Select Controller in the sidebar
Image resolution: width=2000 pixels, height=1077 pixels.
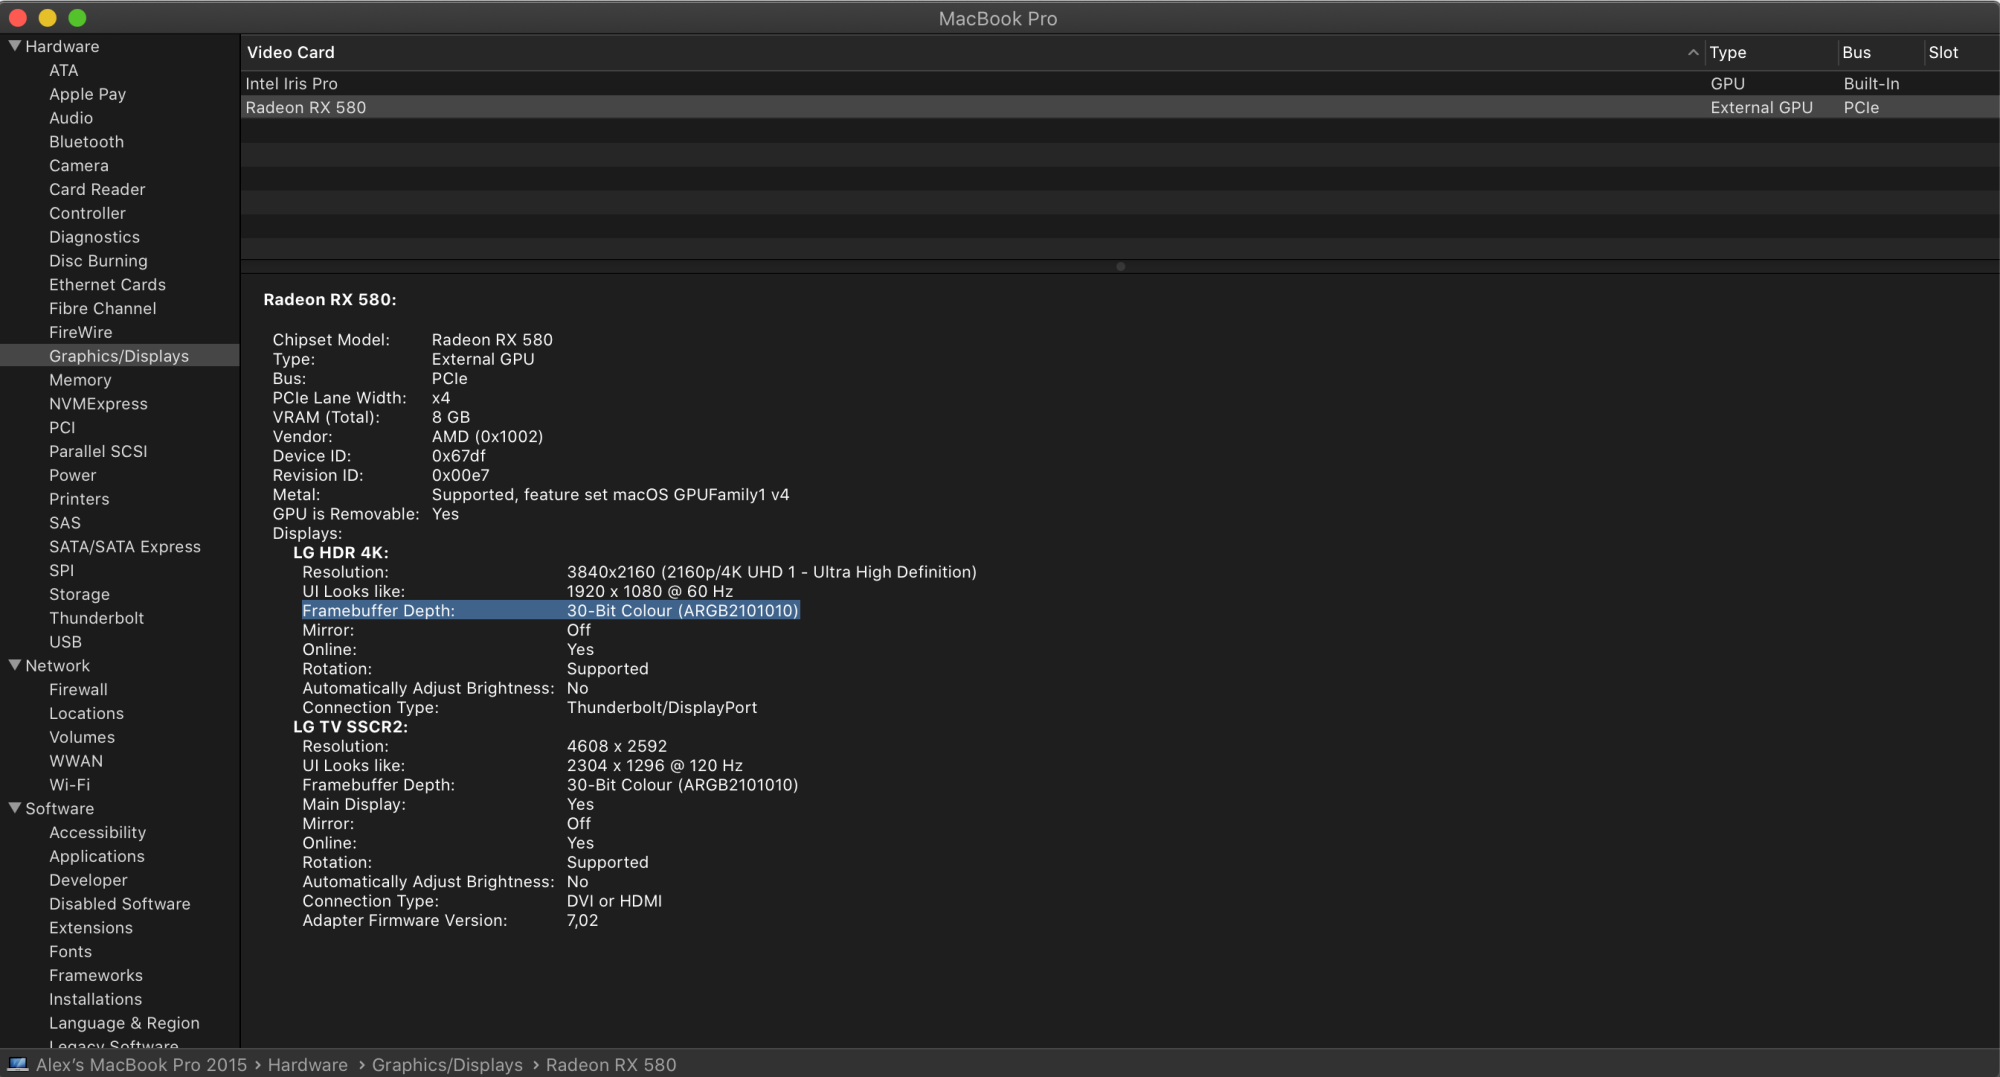point(88,213)
